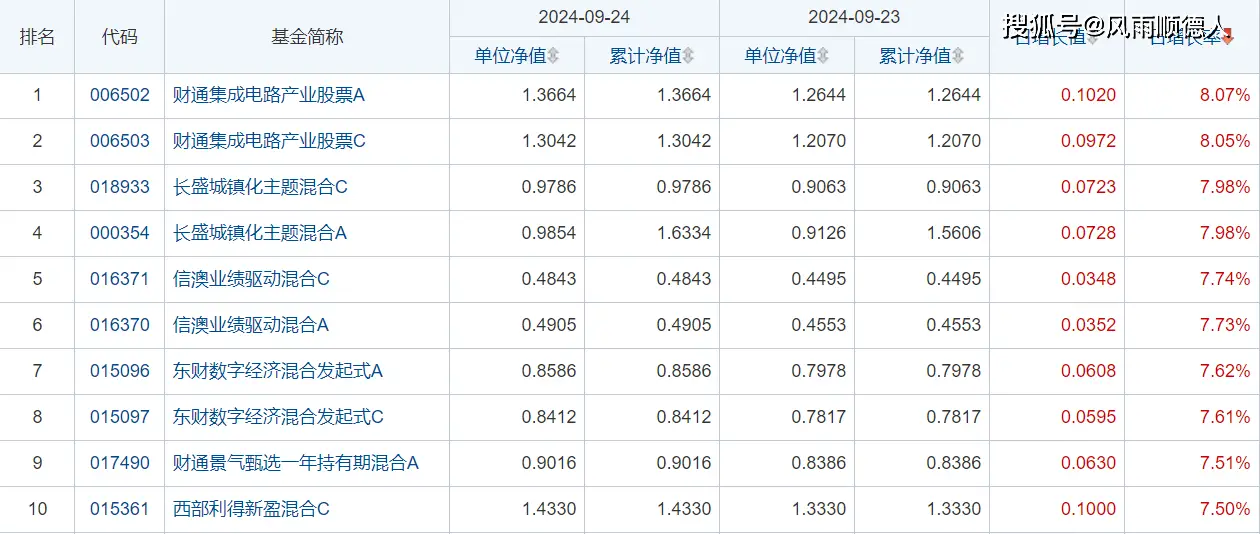Click the 2024-09-23 date header
Image resolution: width=1260 pixels, height=534 pixels.
coord(854,18)
